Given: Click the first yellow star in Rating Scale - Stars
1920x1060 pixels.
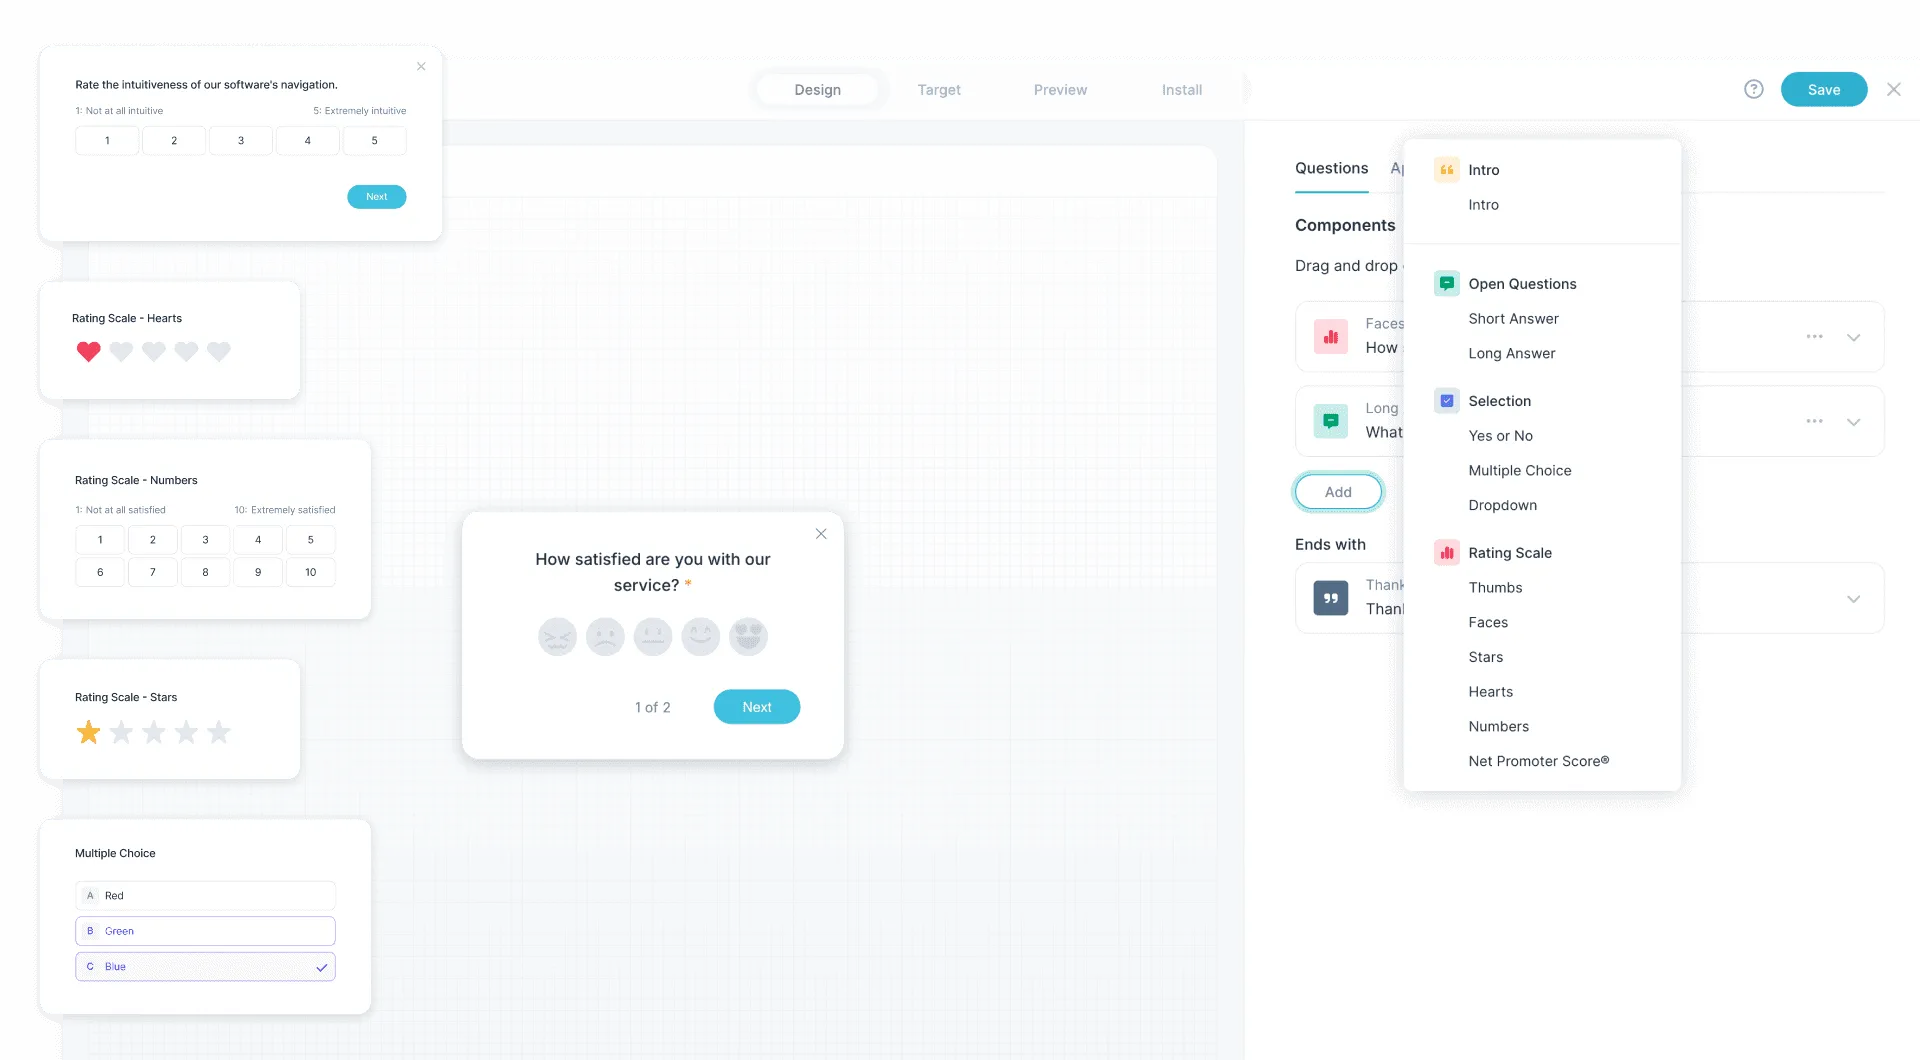Looking at the screenshot, I should [x=88, y=732].
